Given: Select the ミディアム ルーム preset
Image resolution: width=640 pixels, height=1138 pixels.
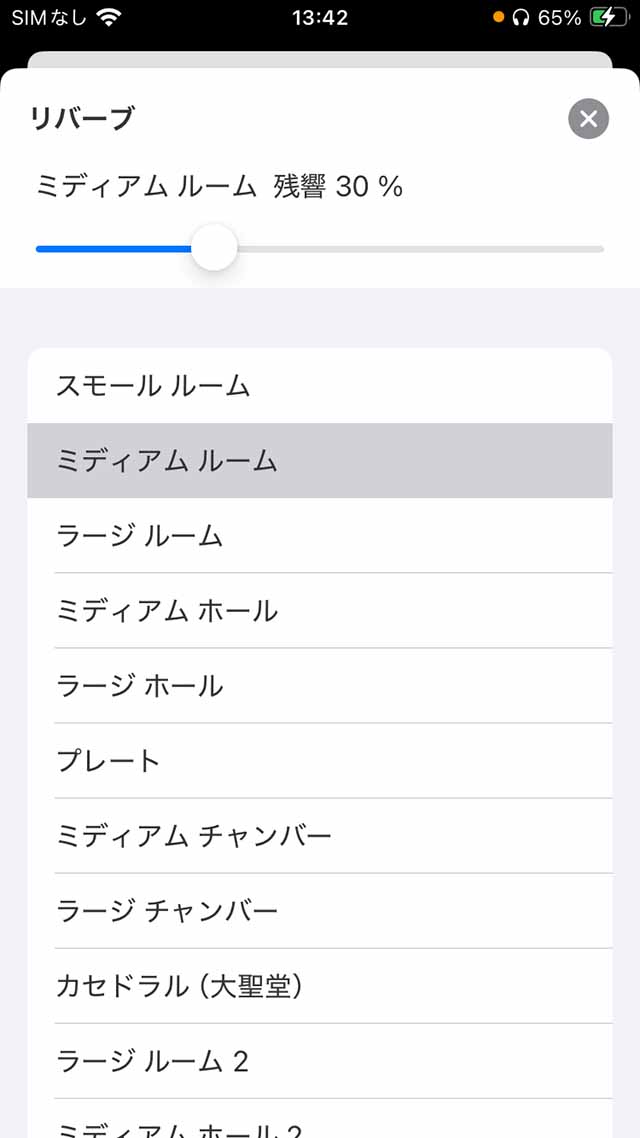Looking at the screenshot, I should coord(320,460).
